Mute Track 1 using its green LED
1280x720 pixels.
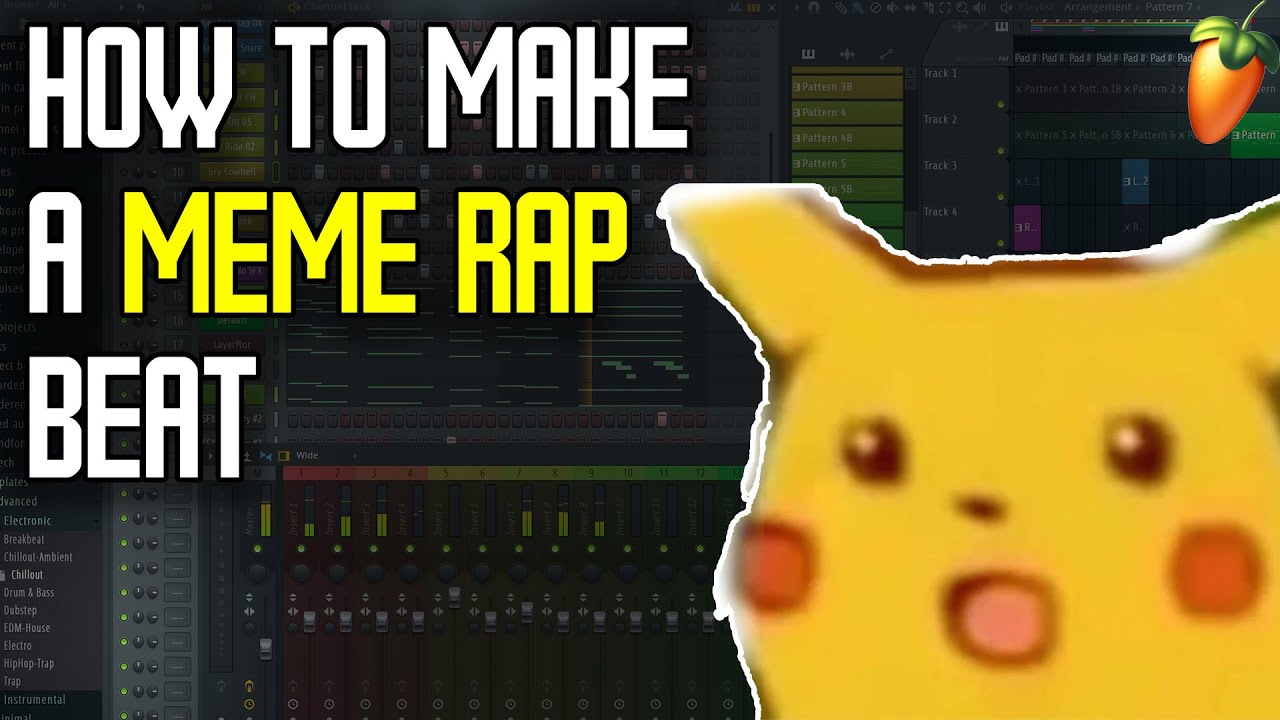pyautogui.click(x=1000, y=104)
